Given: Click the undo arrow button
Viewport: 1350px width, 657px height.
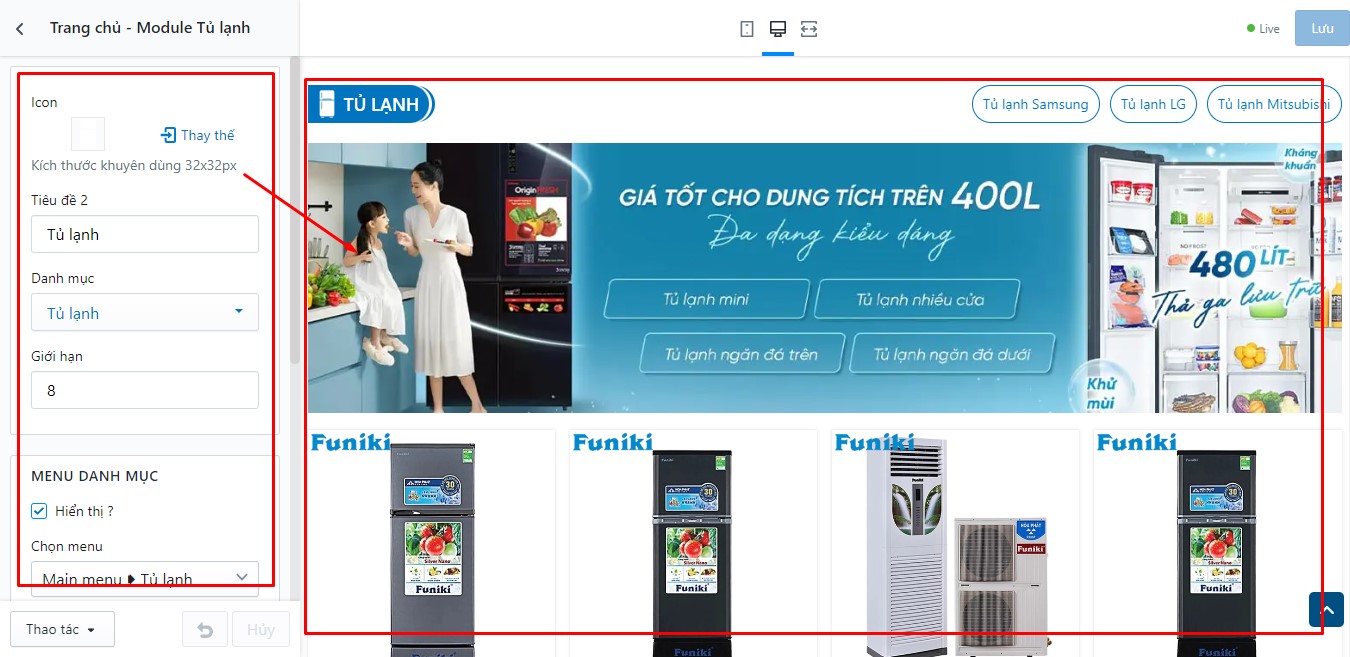Looking at the screenshot, I should click(205, 630).
